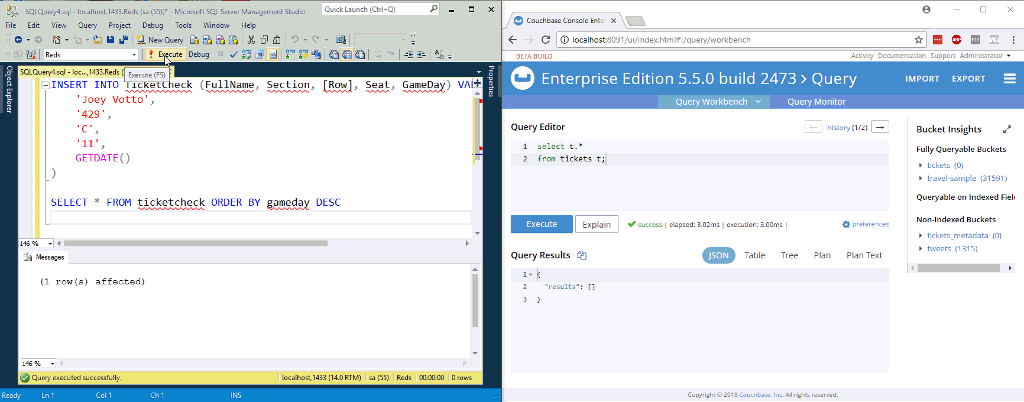Open the Couchbase hamburger menu
The image size is (1024, 402).
(x=1010, y=79)
